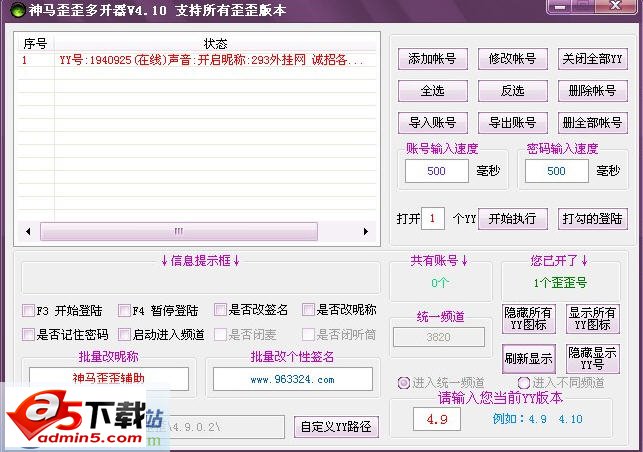
Task: Select the 进入统一频道 radio button
Action: pos(404,383)
